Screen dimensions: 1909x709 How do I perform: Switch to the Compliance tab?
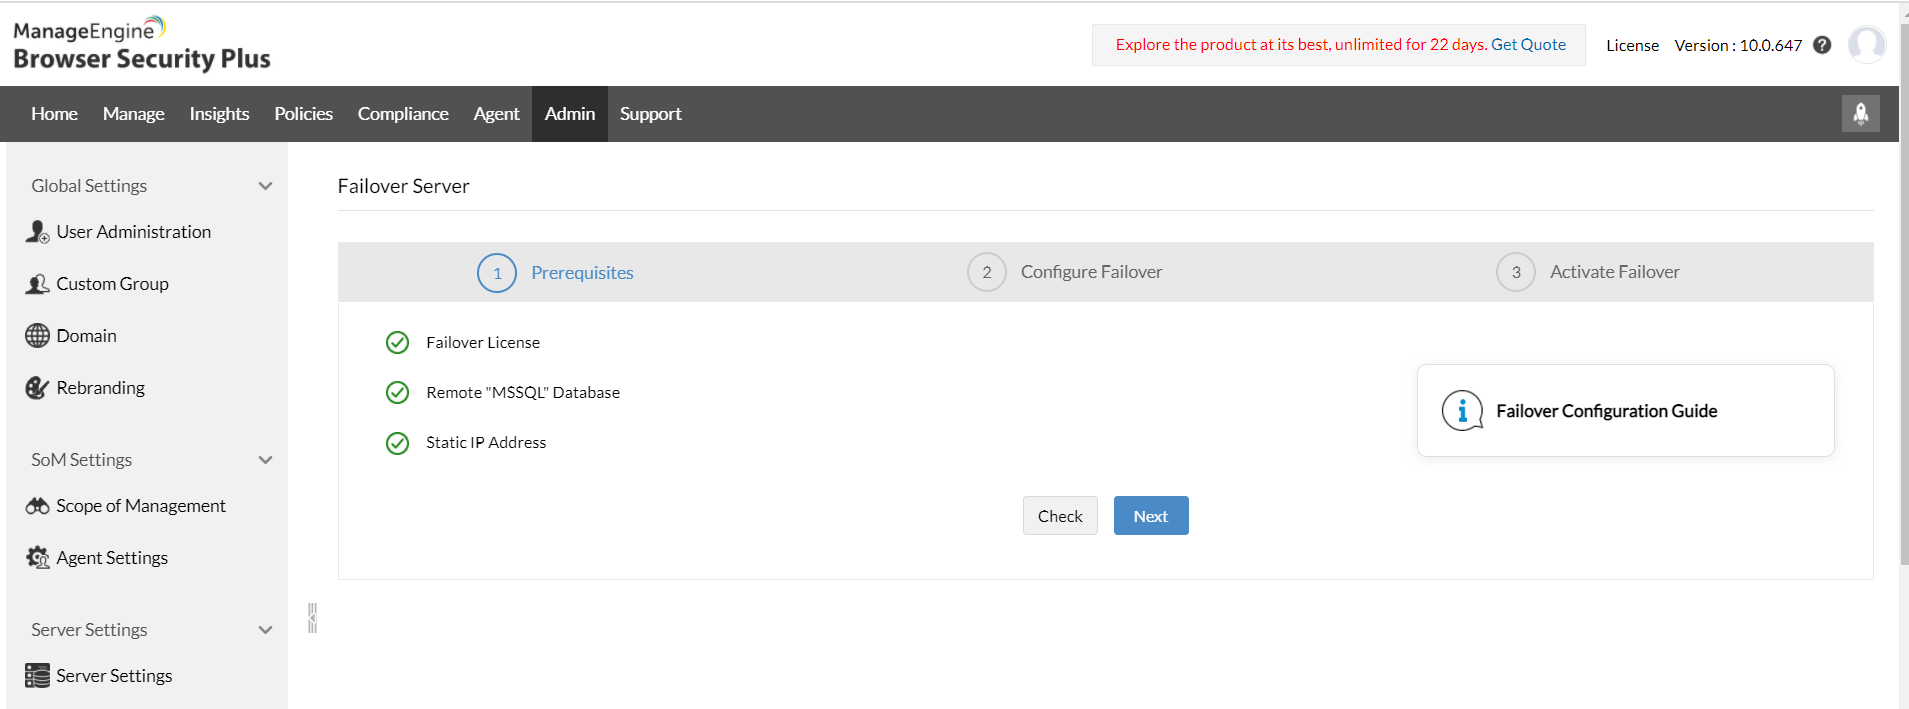click(403, 114)
